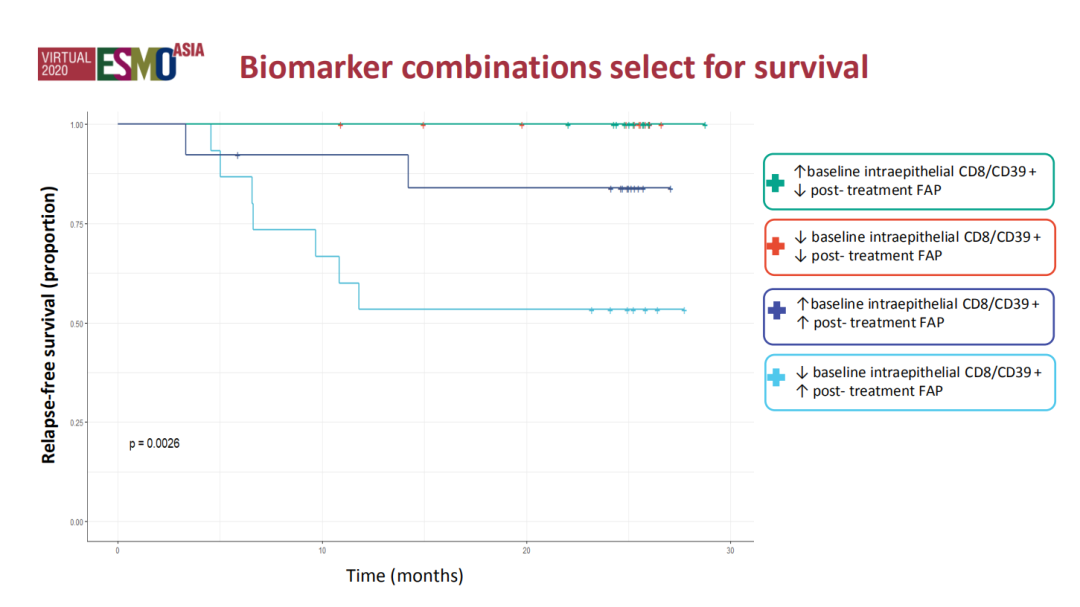Click the p = 0.0026 annotation
Viewport: 1080px width, 607px height.
pyautogui.click(x=154, y=443)
